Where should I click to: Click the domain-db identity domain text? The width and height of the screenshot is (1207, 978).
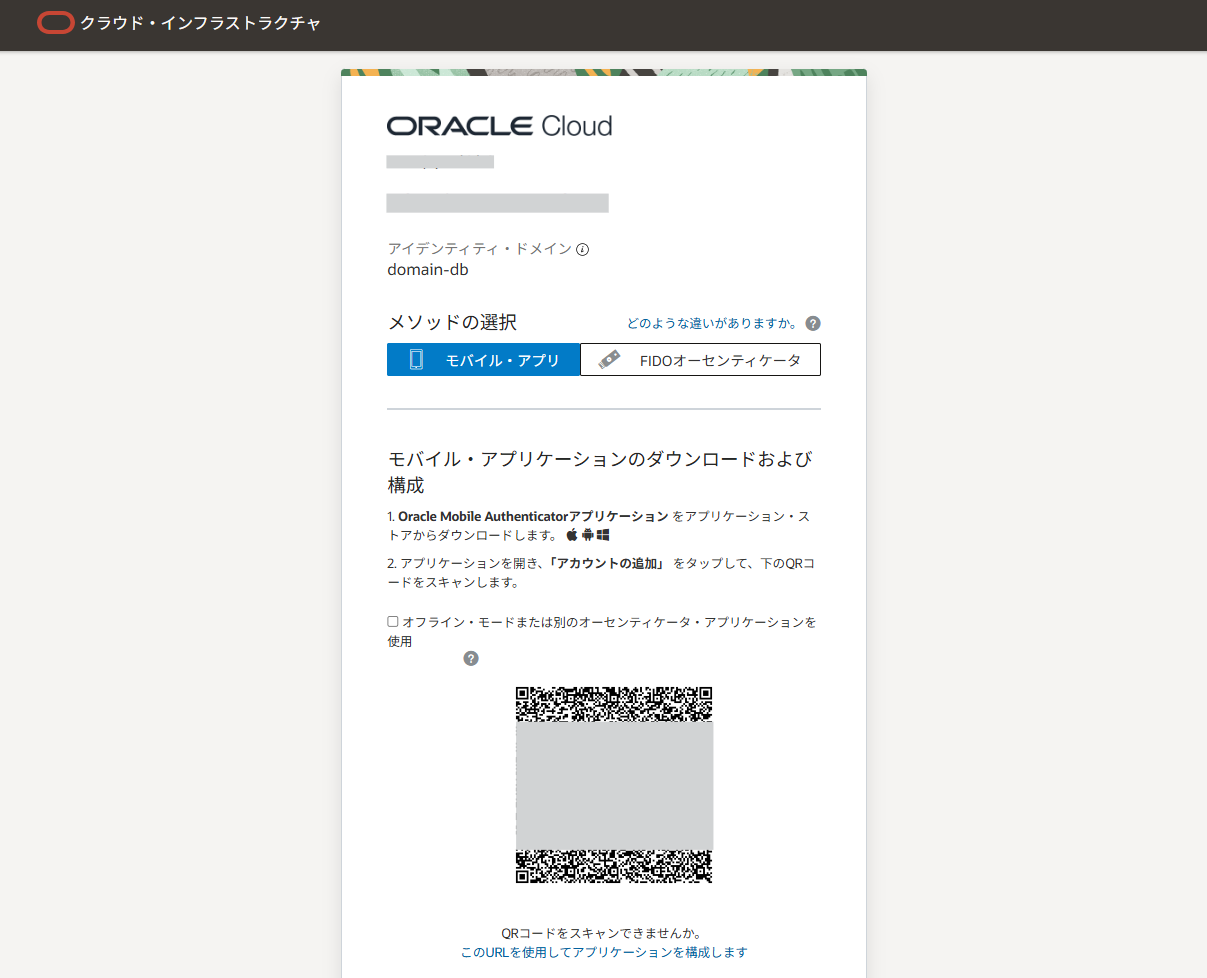[426, 268]
